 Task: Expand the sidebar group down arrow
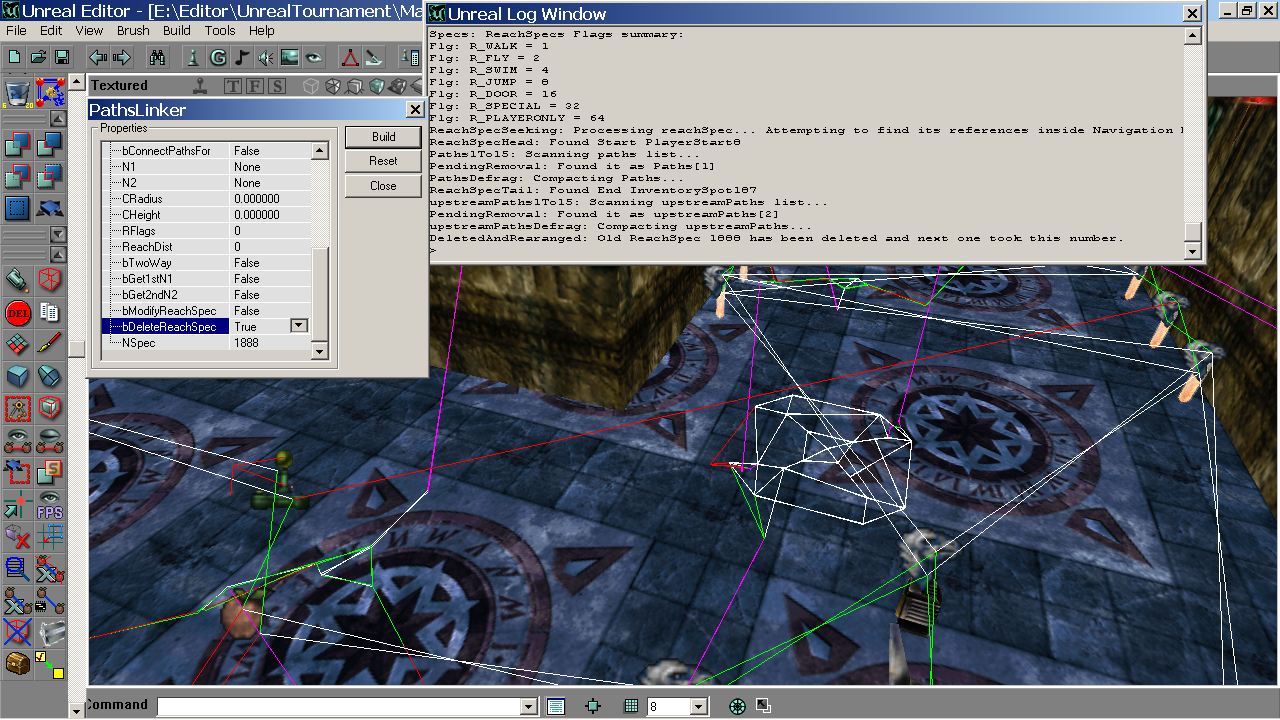coord(59,234)
